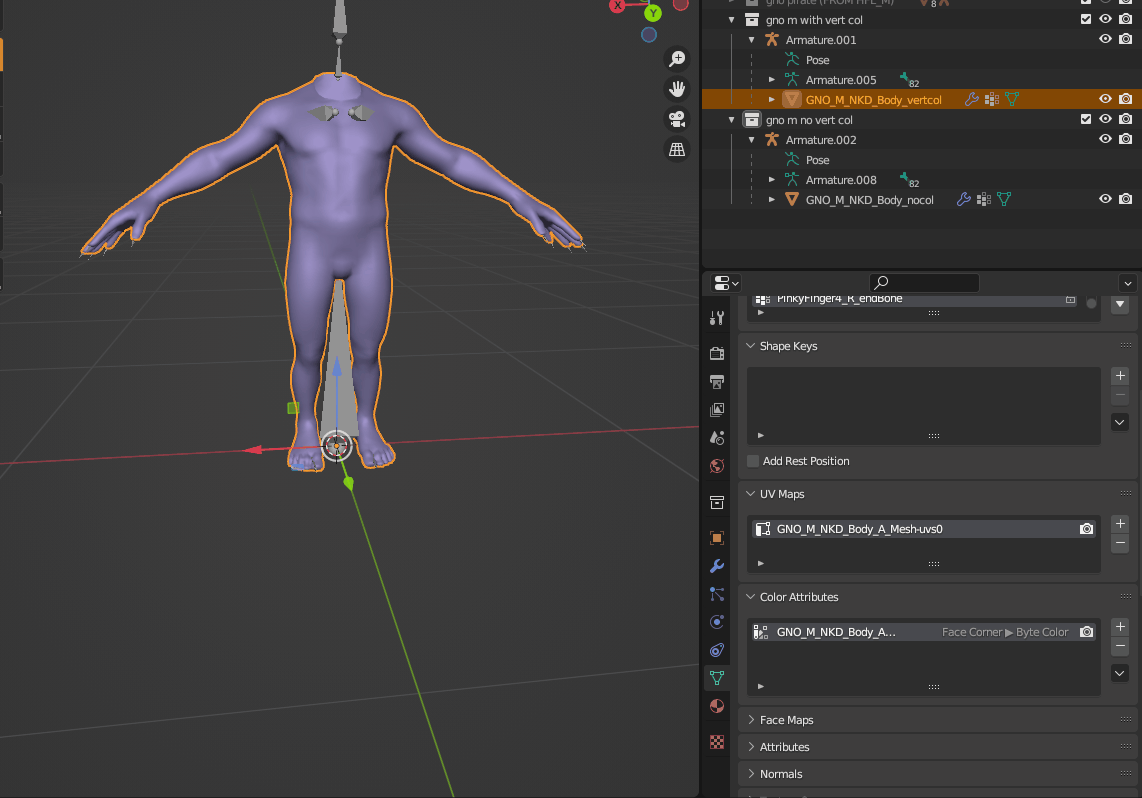Hide GNO_M_NKD_Body_vertcol via eye icon
Viewport: 1142px width, 798px height.
coord(1106,99)
